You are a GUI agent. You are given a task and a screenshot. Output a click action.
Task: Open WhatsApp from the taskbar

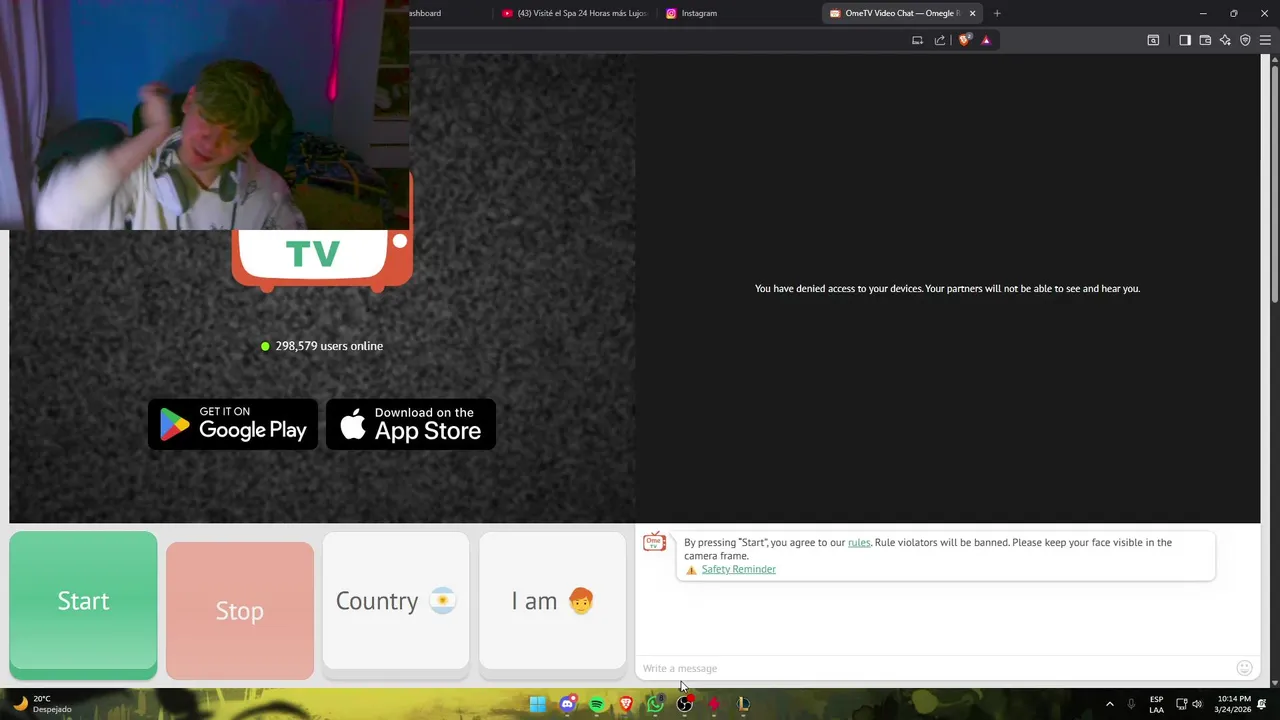[x=655, y=704]
